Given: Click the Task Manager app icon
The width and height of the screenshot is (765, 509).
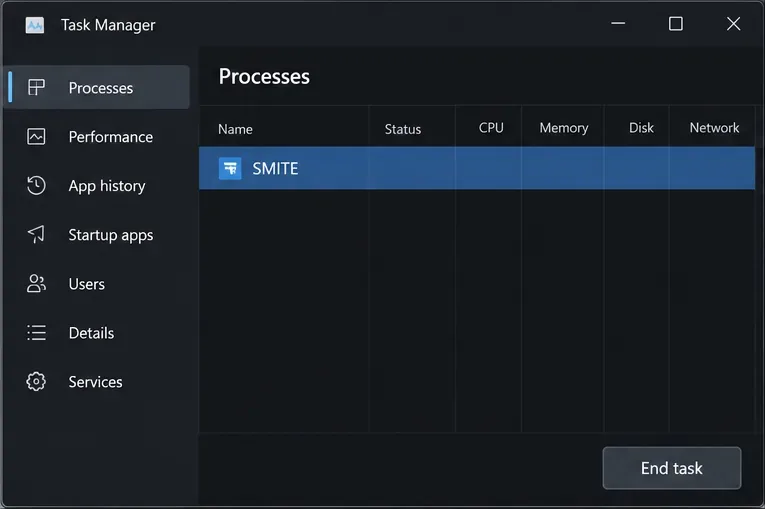Looking at the screenshot, I should pyautogui.click(x=35, y=25).
